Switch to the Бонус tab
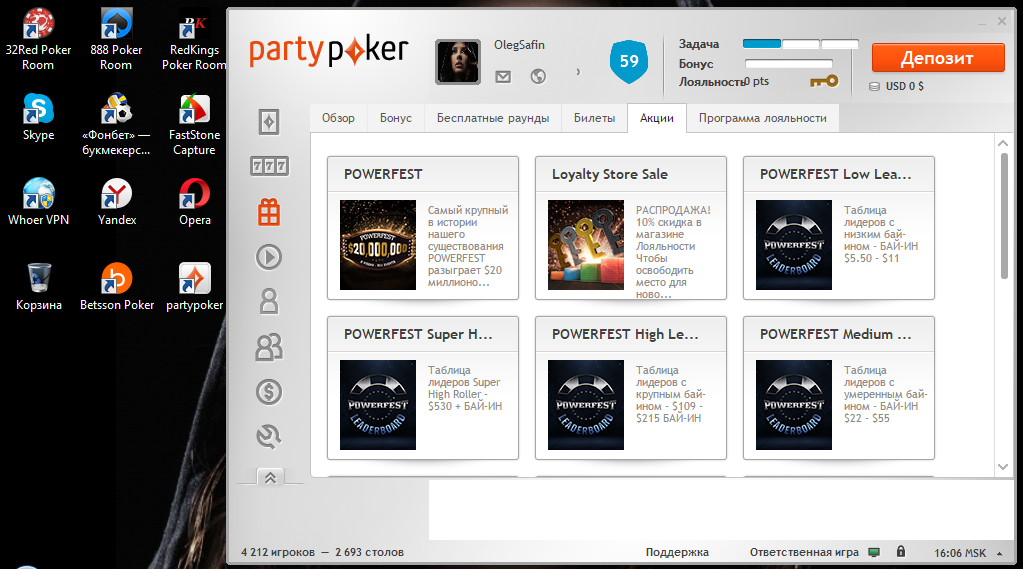Screen dimensions: 1023x569 click(x=395, y=118)
